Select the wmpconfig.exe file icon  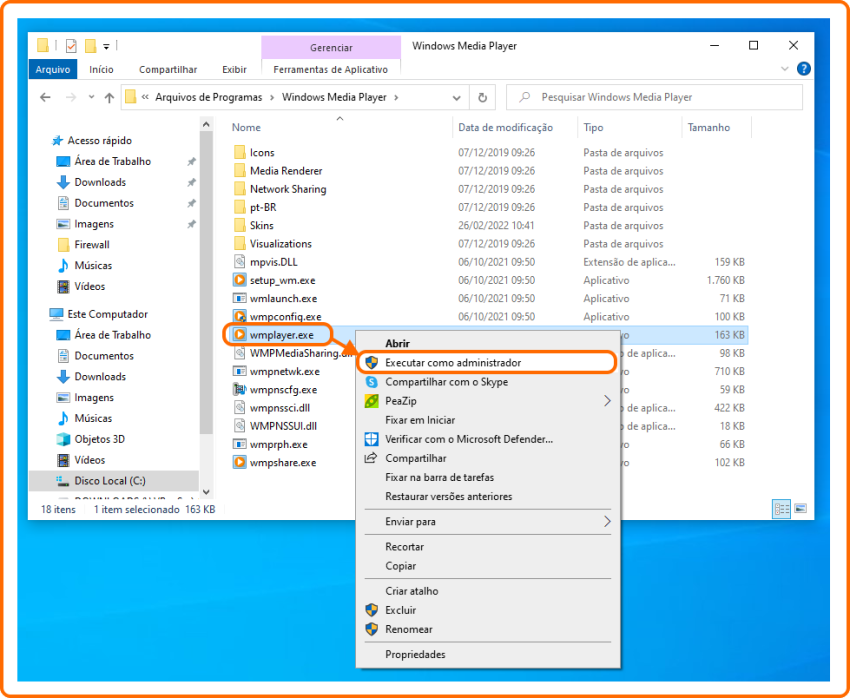[x=239, y=316]
